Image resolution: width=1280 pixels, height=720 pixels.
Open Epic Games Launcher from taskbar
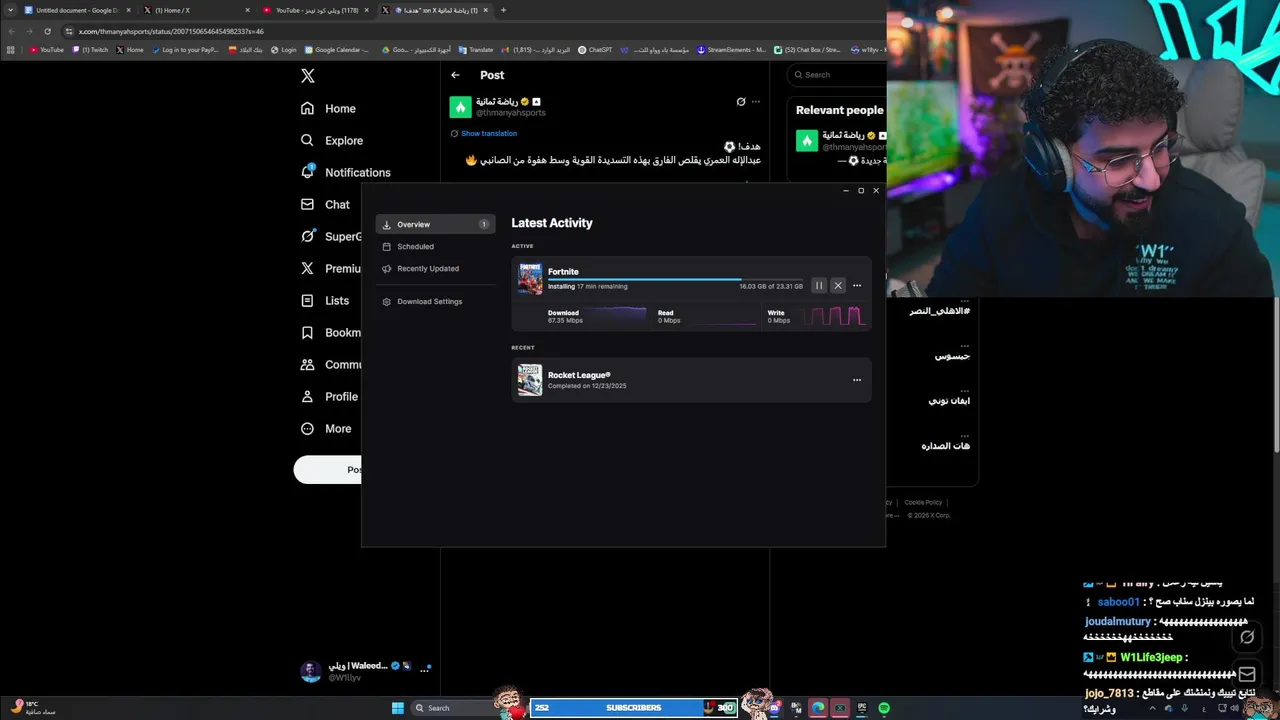(862, 708)
